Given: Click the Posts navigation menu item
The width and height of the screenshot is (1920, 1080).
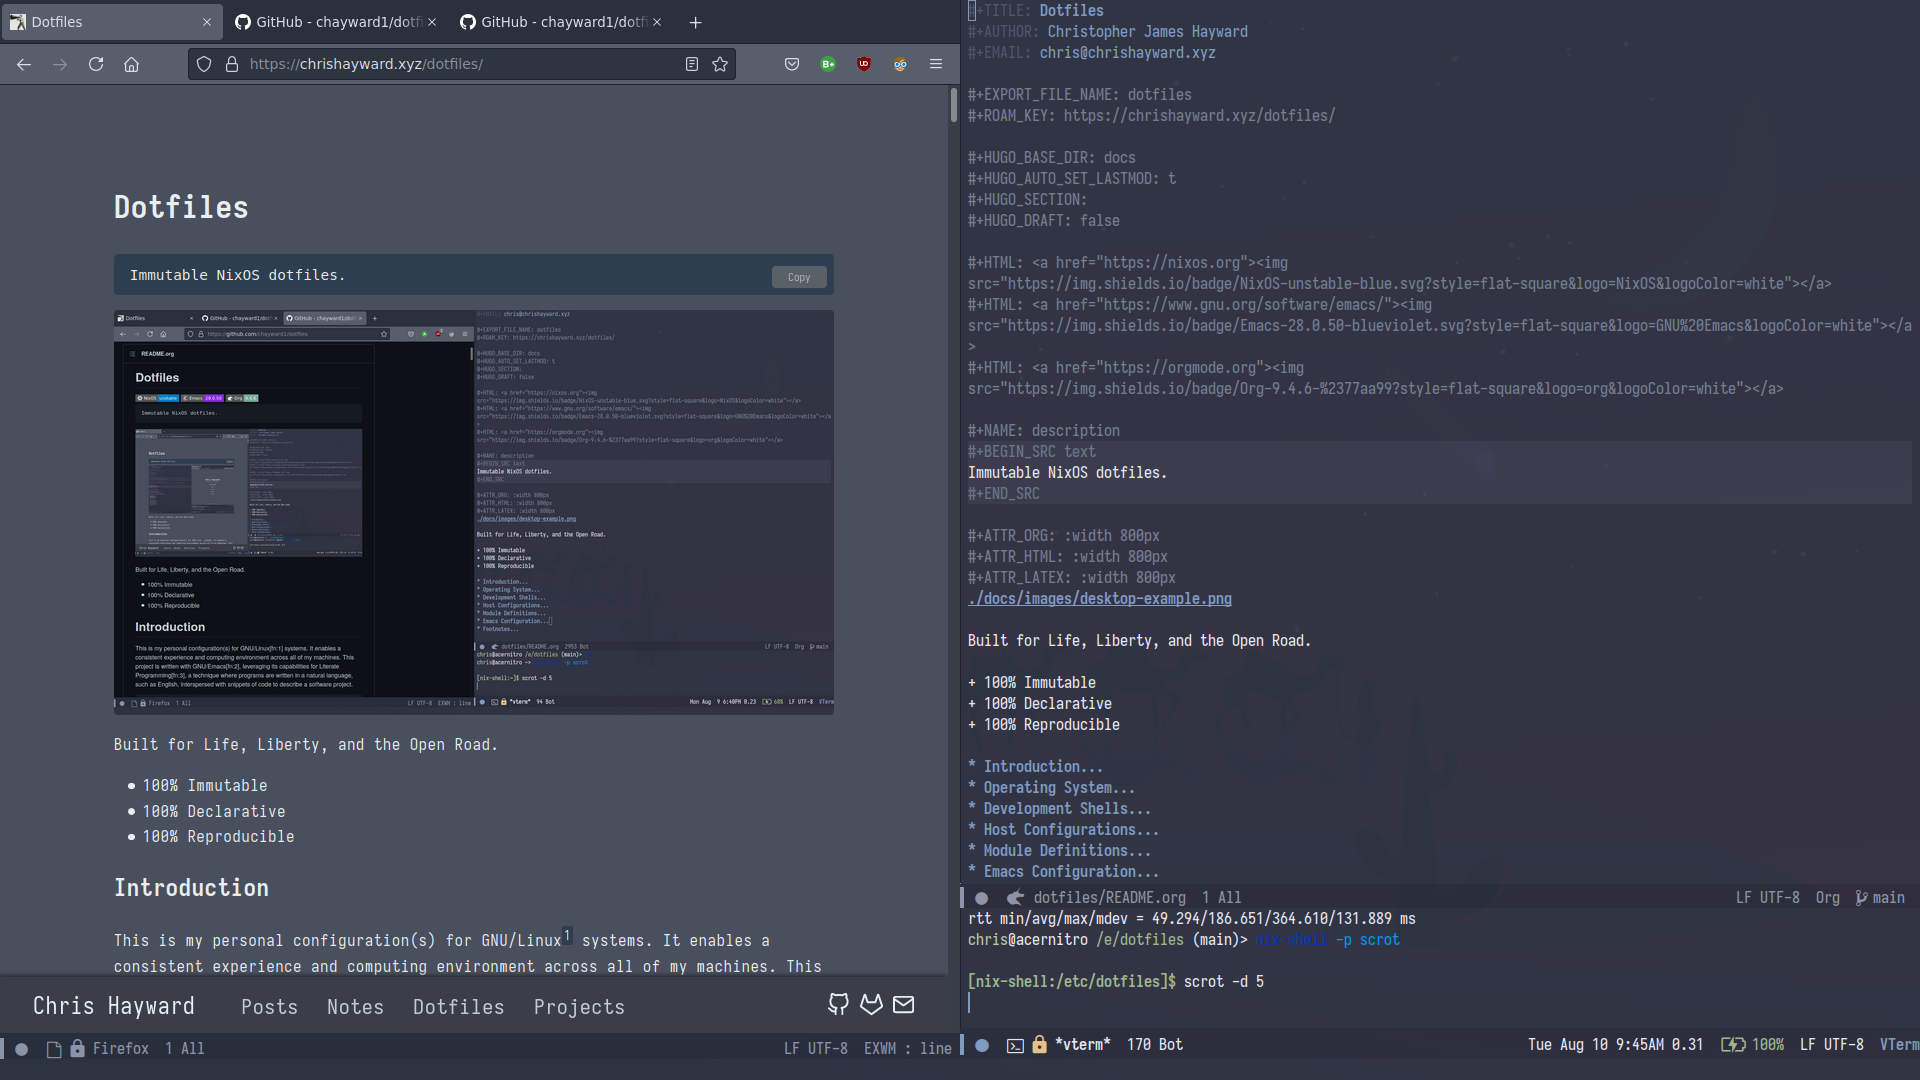Looking at the screenshot, I should click(268, 1005).
